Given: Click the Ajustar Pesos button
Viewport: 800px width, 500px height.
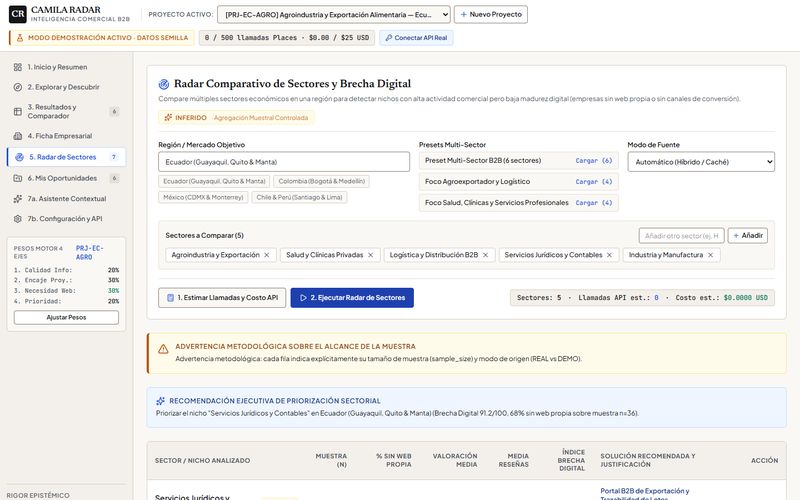Looking at the screenshot, I should click(x=66, y=317).
